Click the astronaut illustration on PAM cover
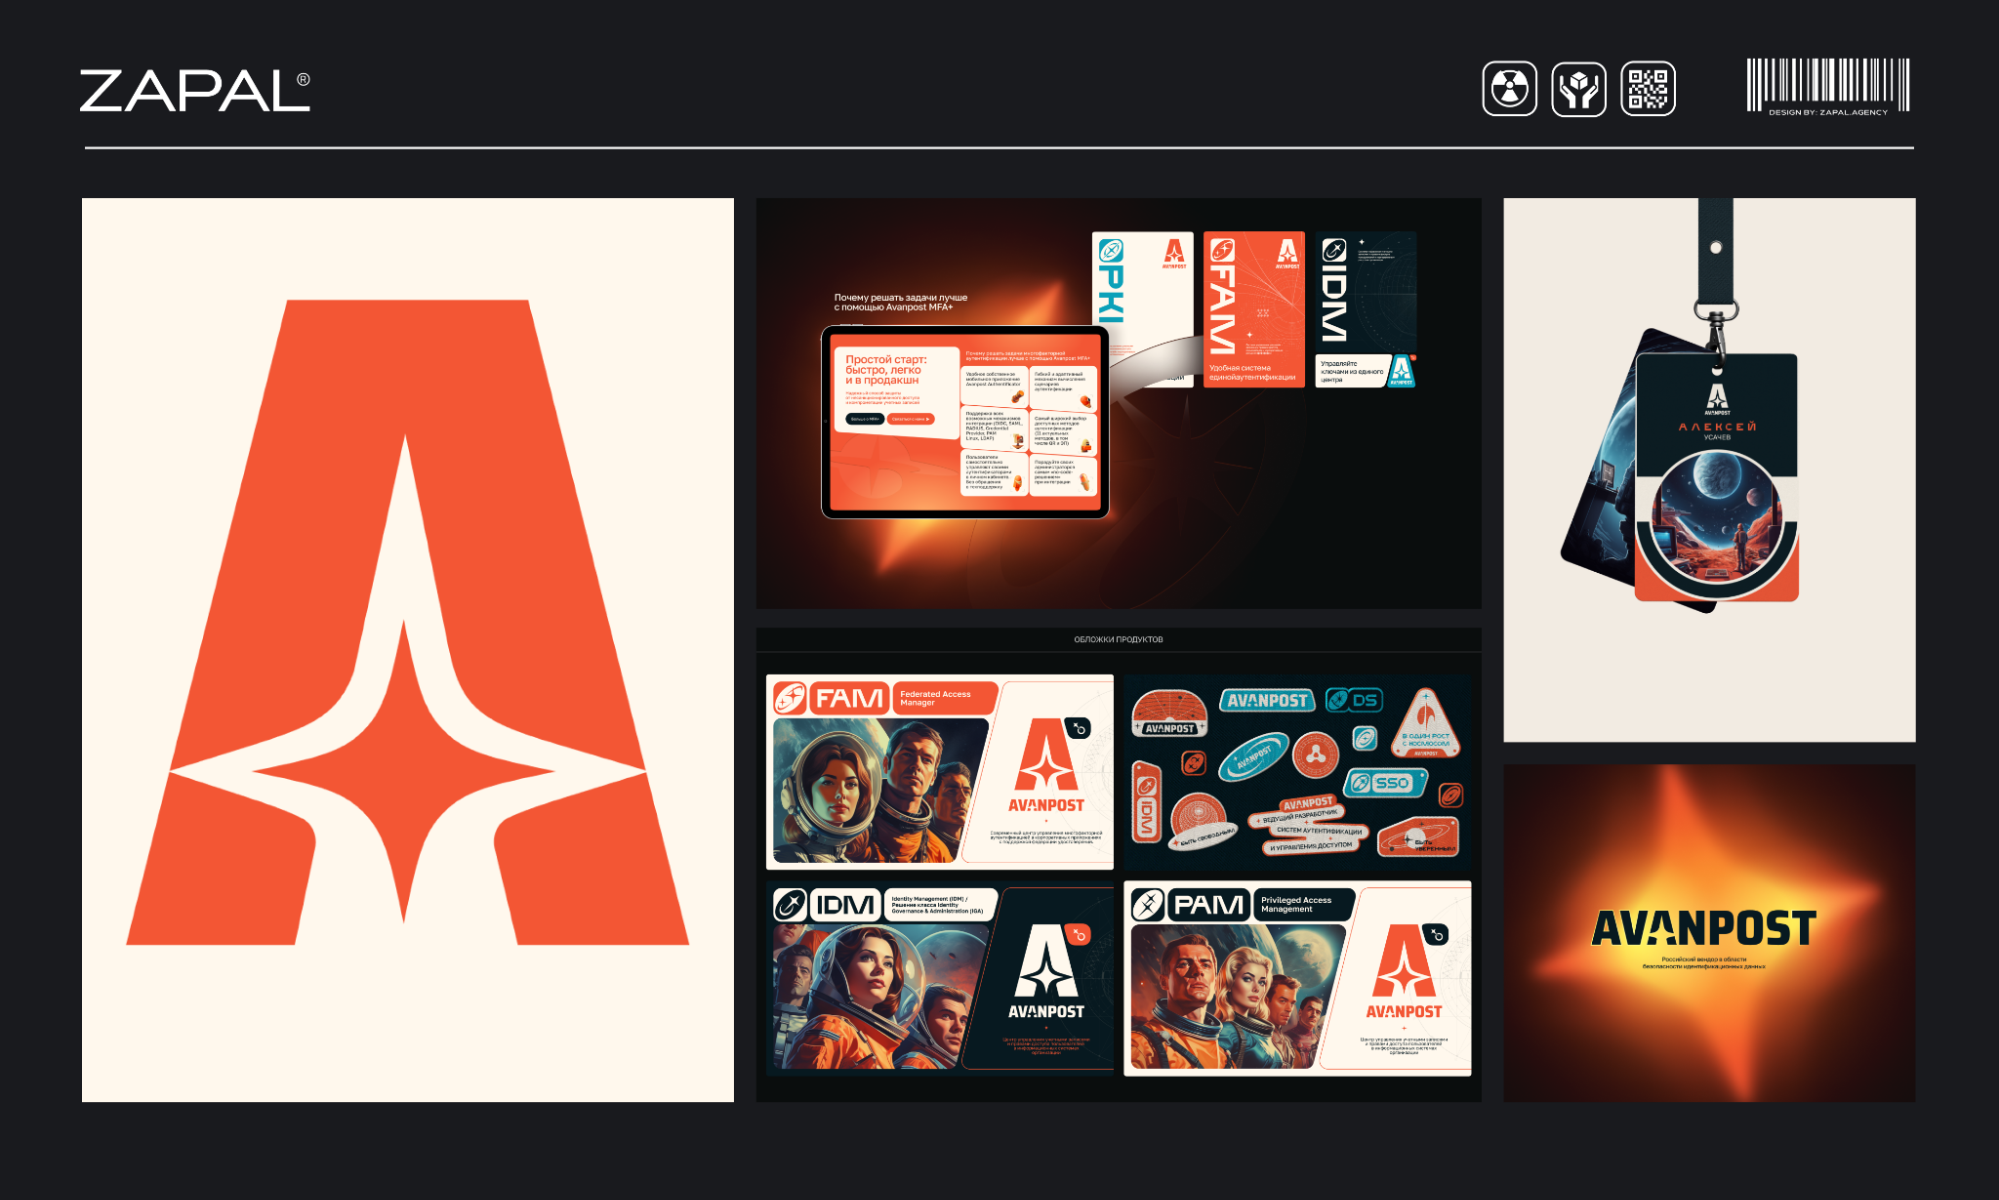The width and height of the screenshot is (1999, 1200). coord(1239,997)
